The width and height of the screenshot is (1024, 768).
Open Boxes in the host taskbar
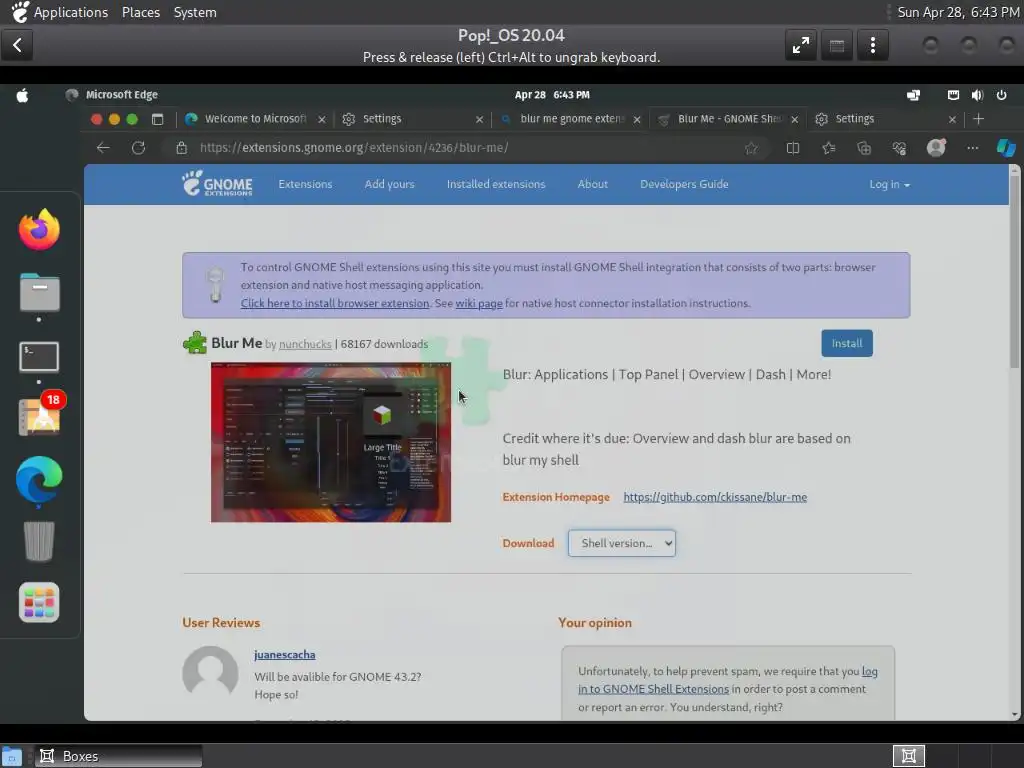118,756
